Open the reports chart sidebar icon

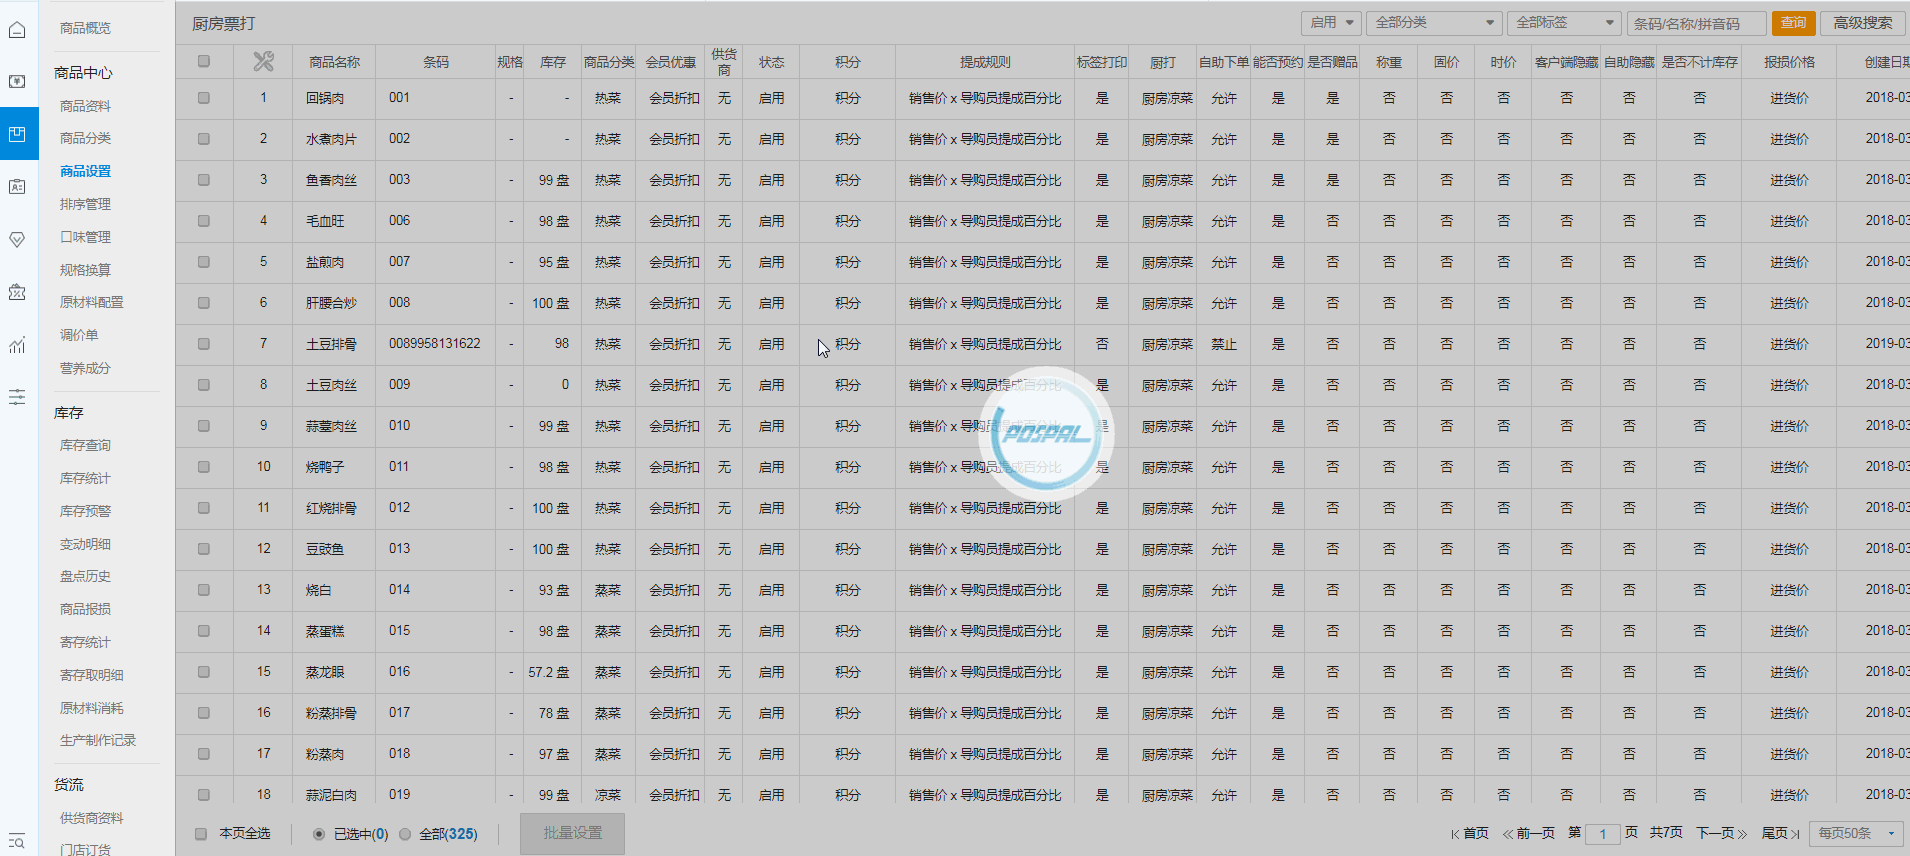(x=17, y=345)
